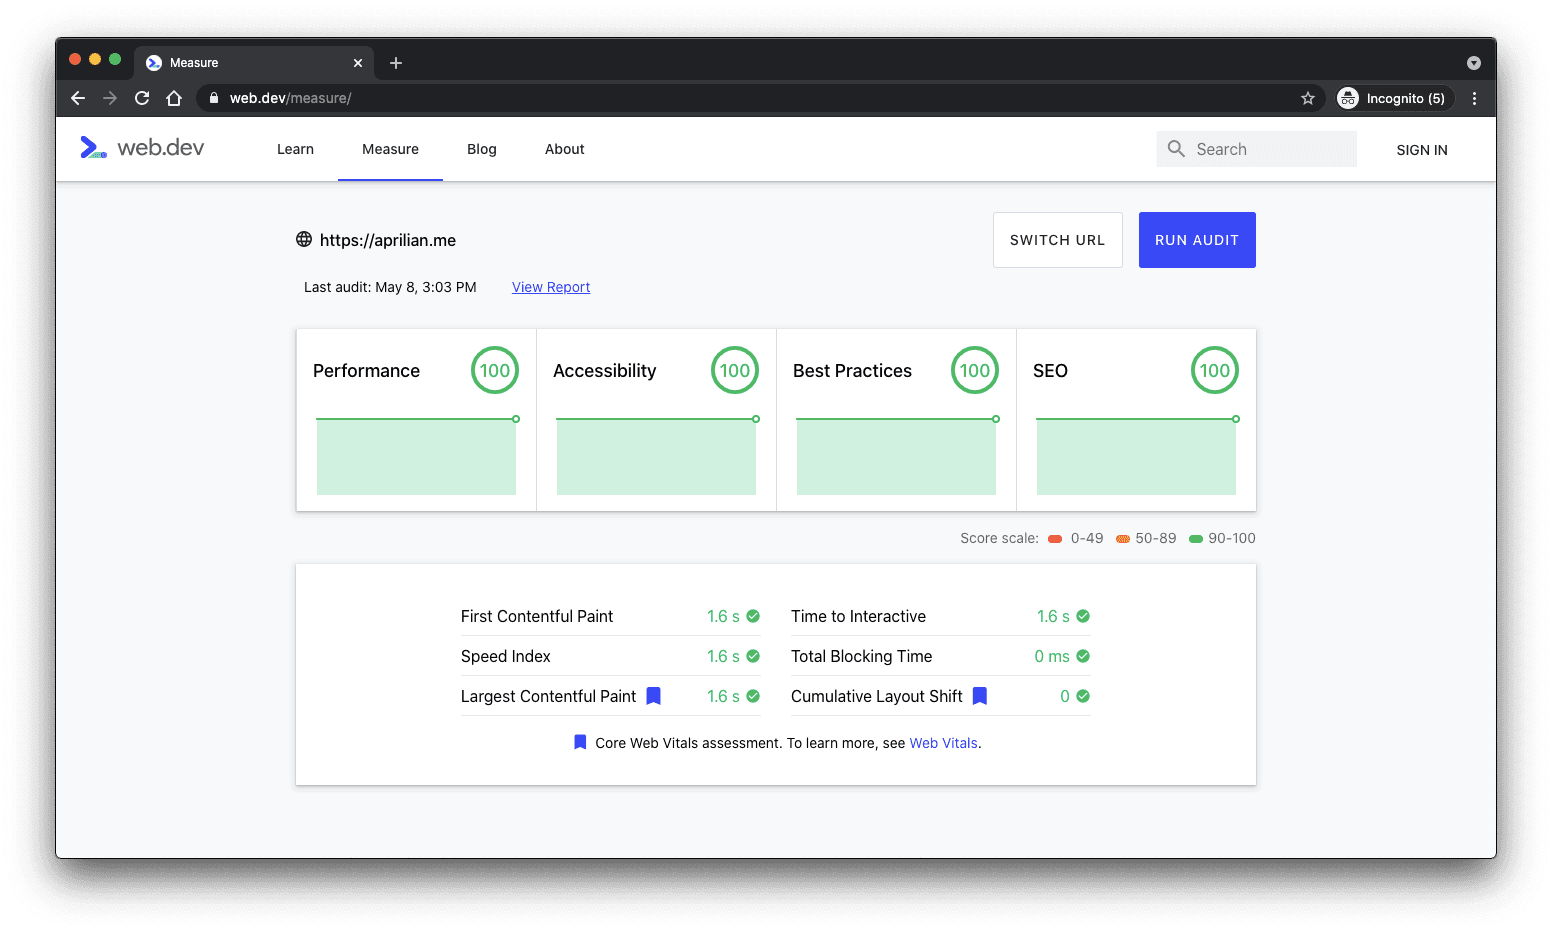Click the First Contentful Paint green checkmark
This screenshot has height=932, width=1552.
tap(753, 616)
